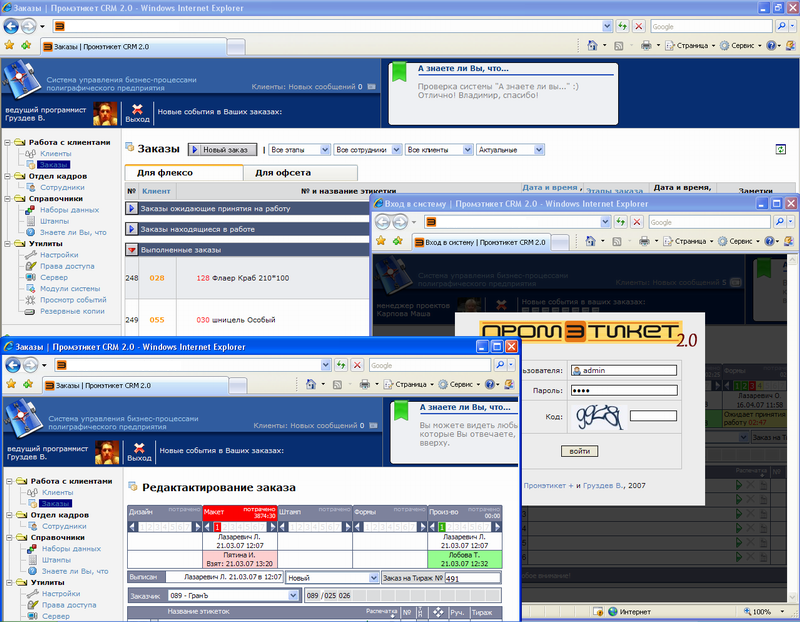Open Страница menu in orders list browser toolbar
The width and height of the screenshot is (800, 622).
(x=690, y=45)
